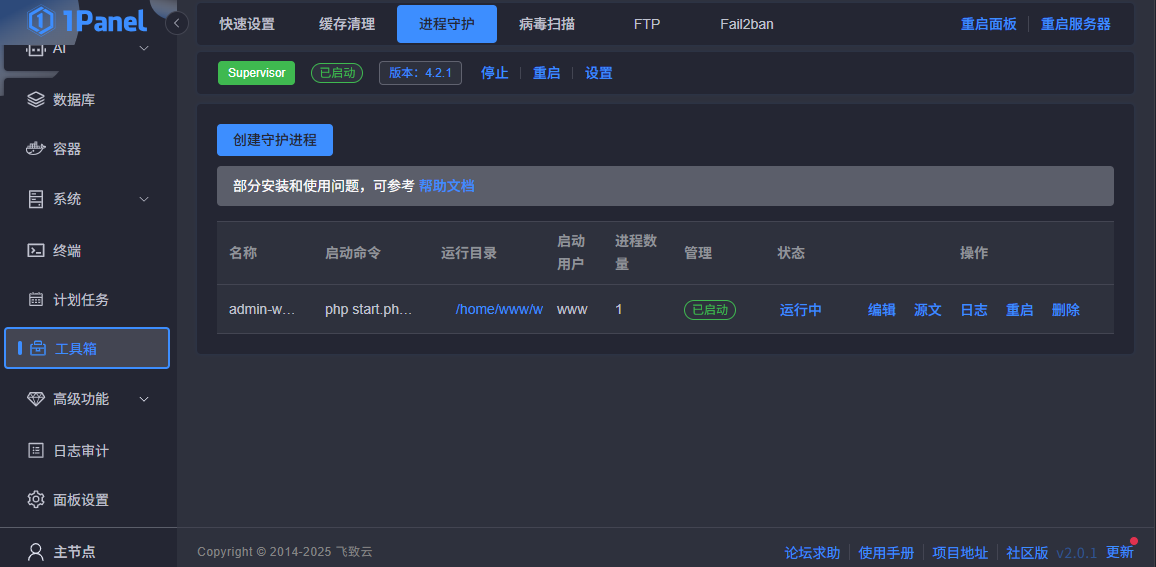
Task: Open the 论坛求助 footer link
Action: (x=812, y=552)
